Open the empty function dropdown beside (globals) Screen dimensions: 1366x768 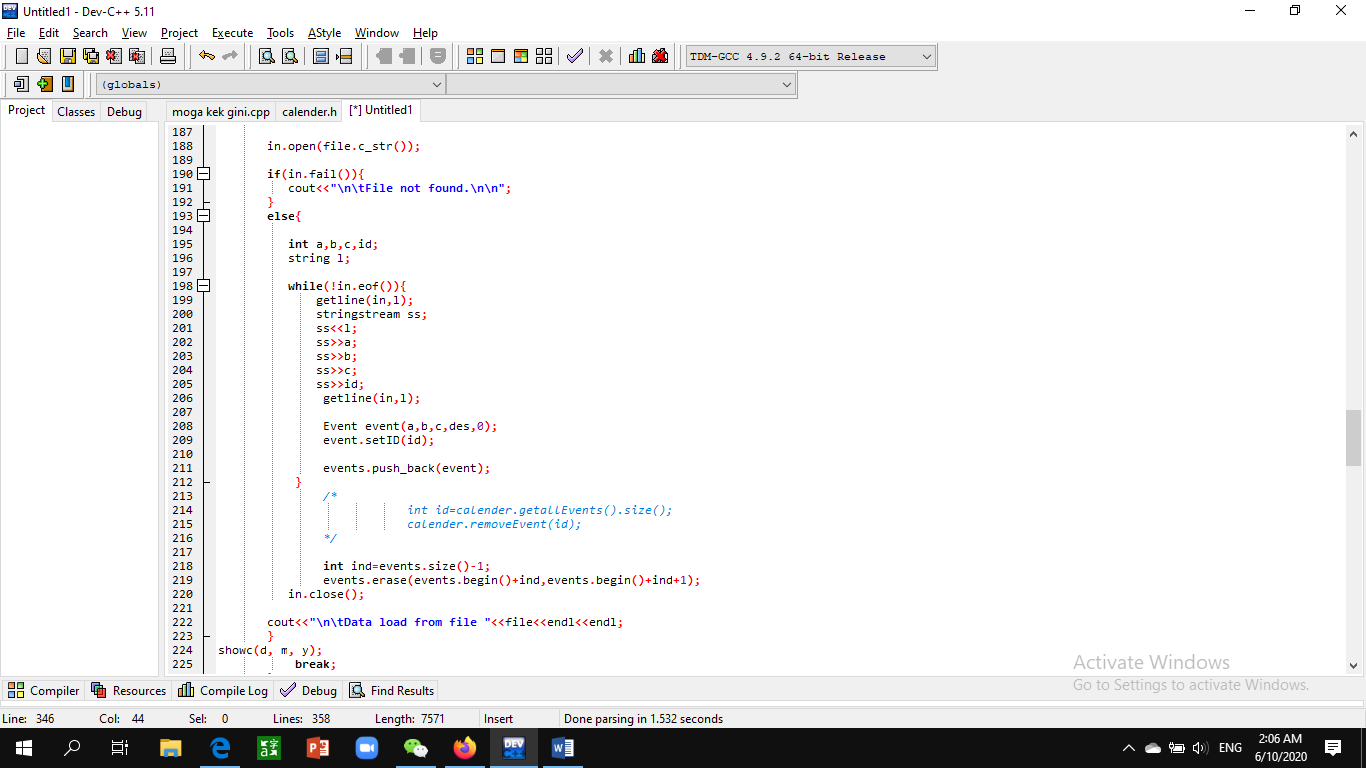tap(621, 85)
